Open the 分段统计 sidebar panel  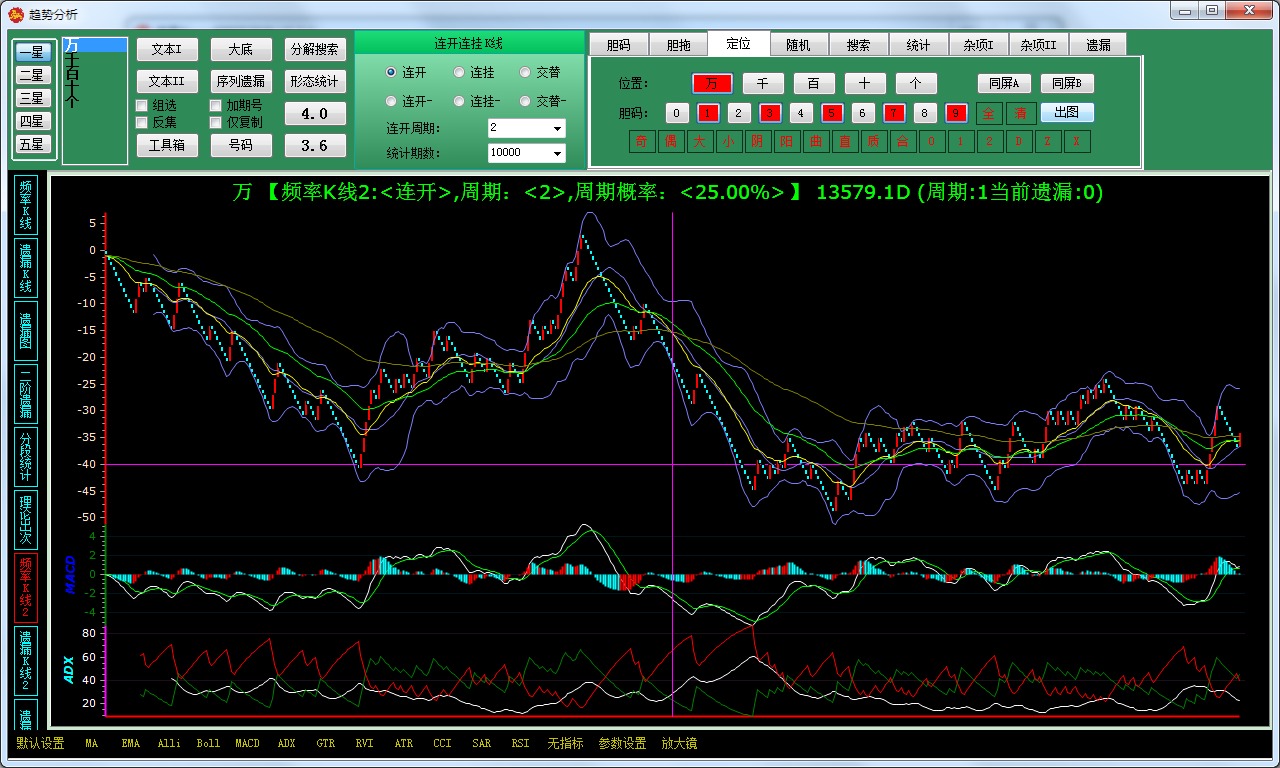click(26, 455)
